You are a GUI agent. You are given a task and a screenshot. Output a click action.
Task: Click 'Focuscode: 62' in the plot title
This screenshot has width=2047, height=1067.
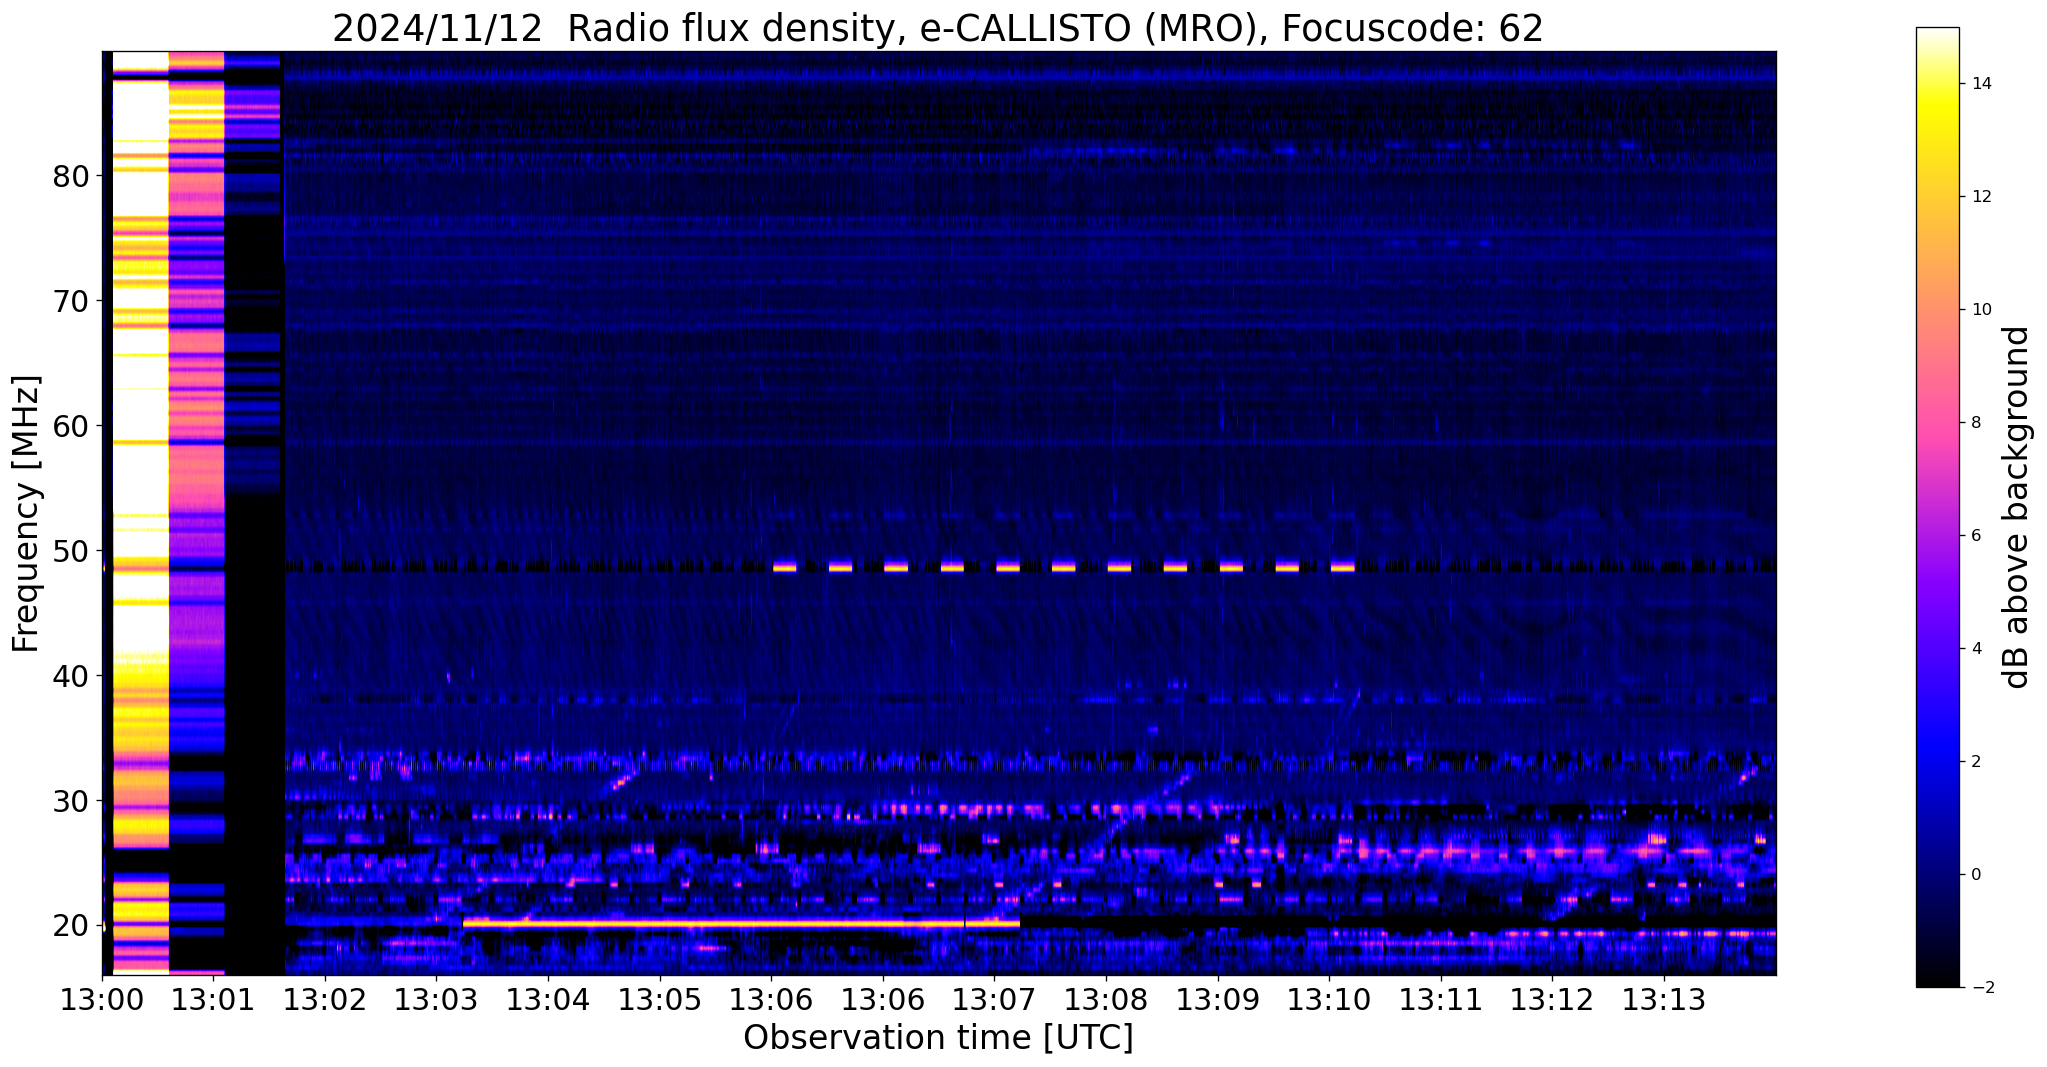coord(1412,29)
